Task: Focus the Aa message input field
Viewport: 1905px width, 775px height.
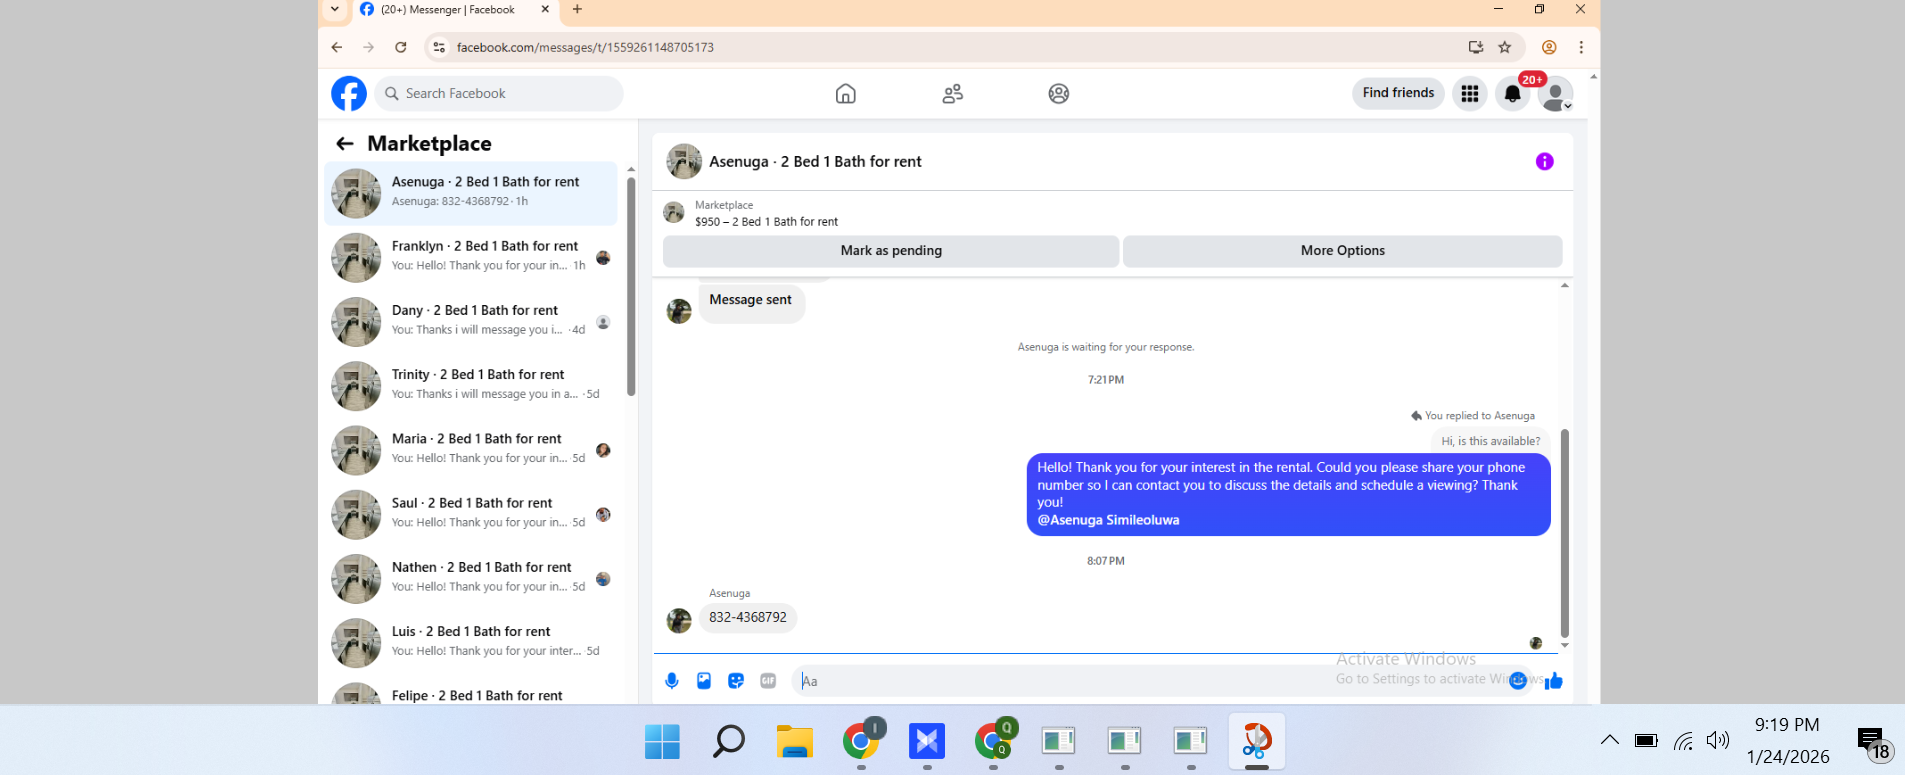Action: pos(1150,681)
